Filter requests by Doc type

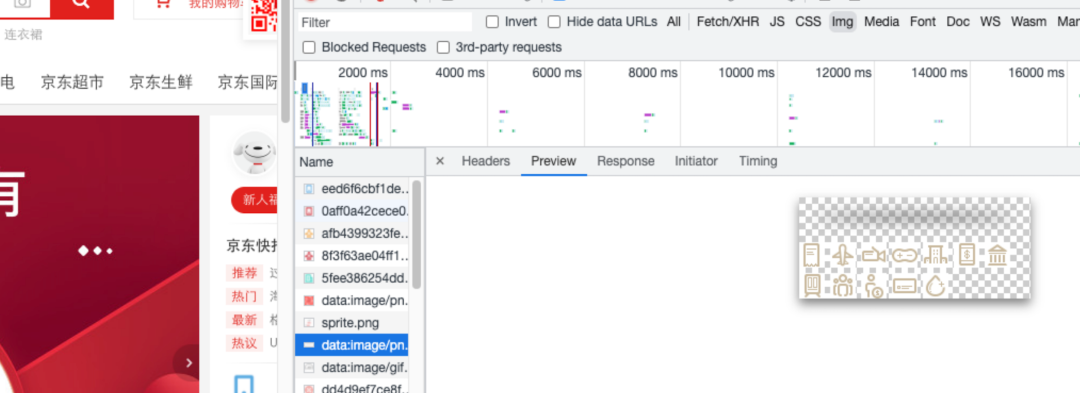coord(957,22)
